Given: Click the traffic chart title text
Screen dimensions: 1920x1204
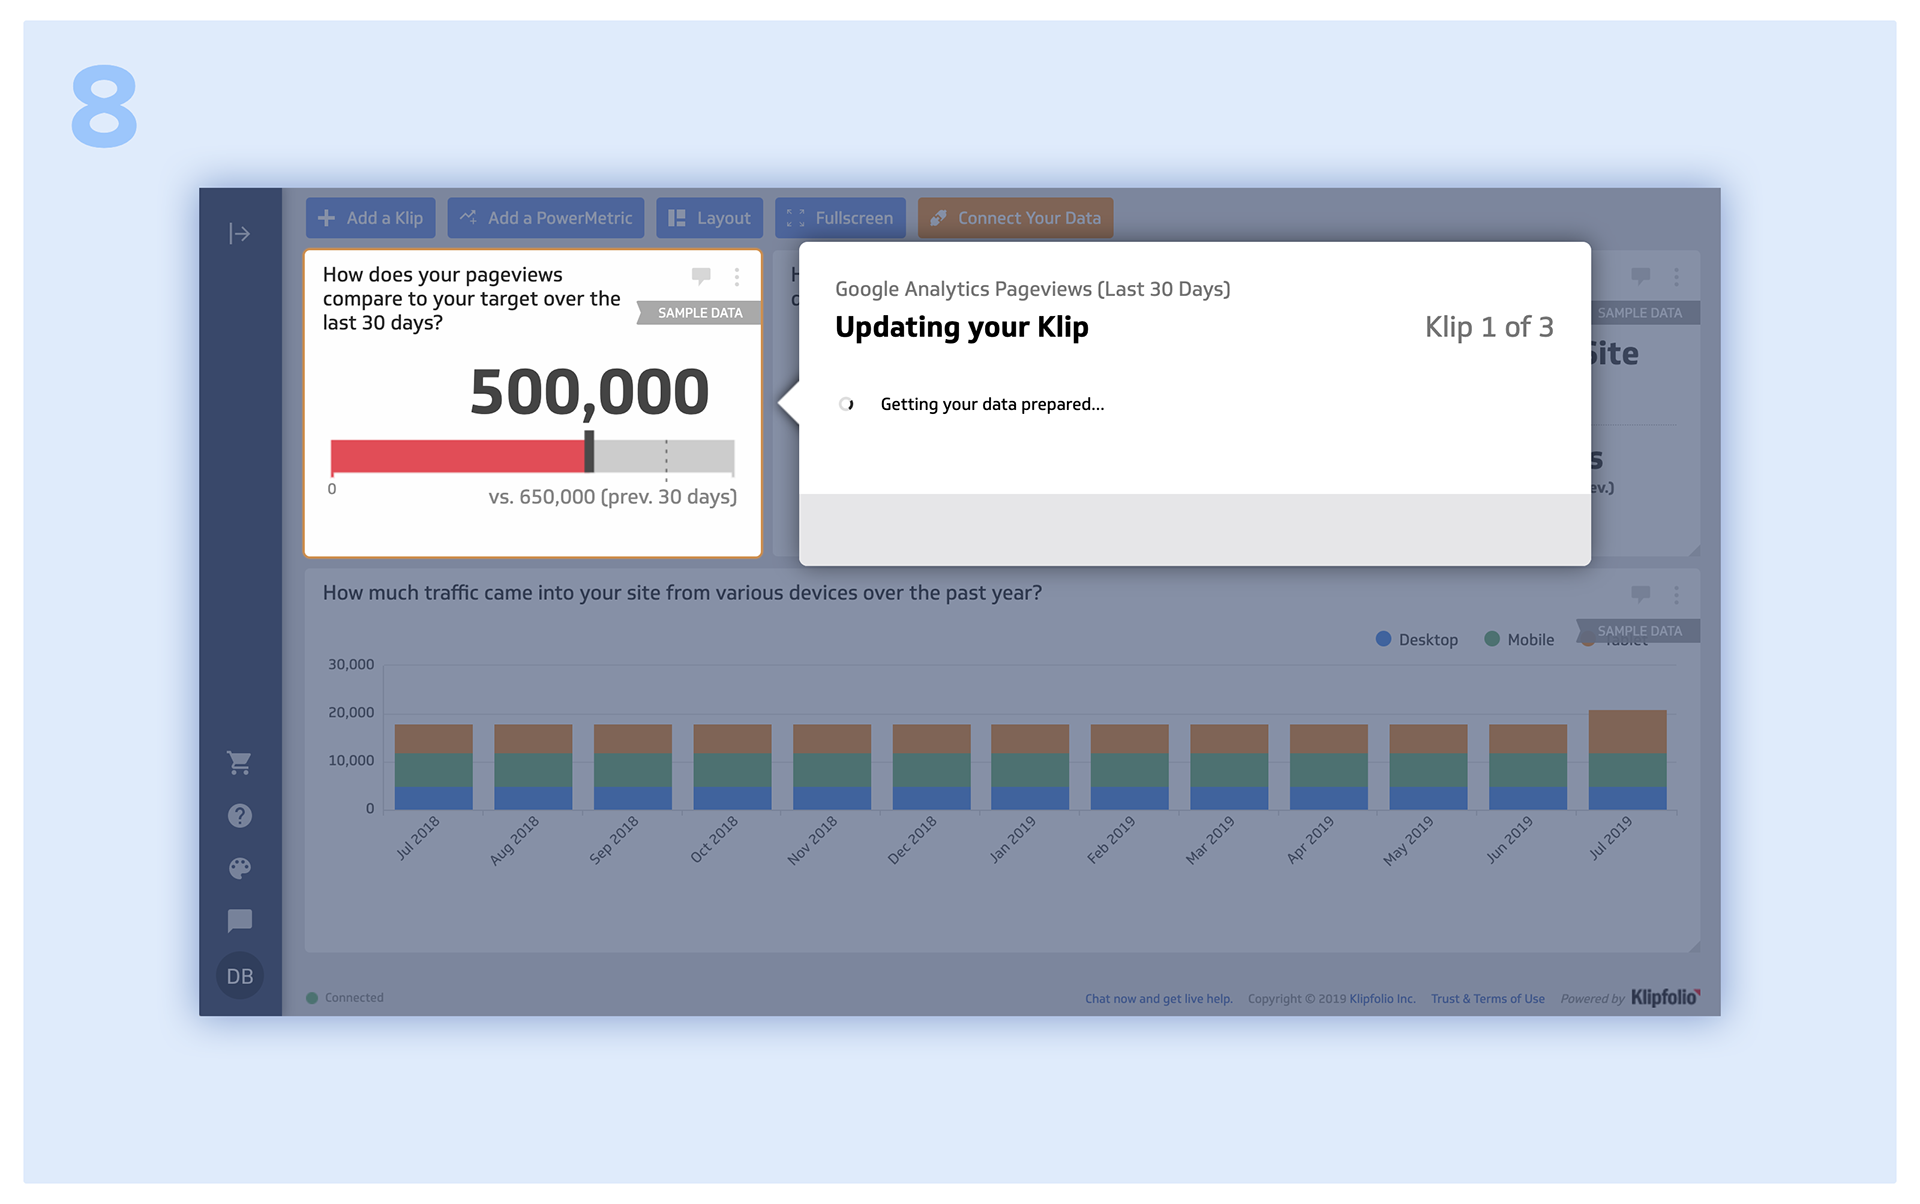Looking at the screenshot, I should point(682,593).
